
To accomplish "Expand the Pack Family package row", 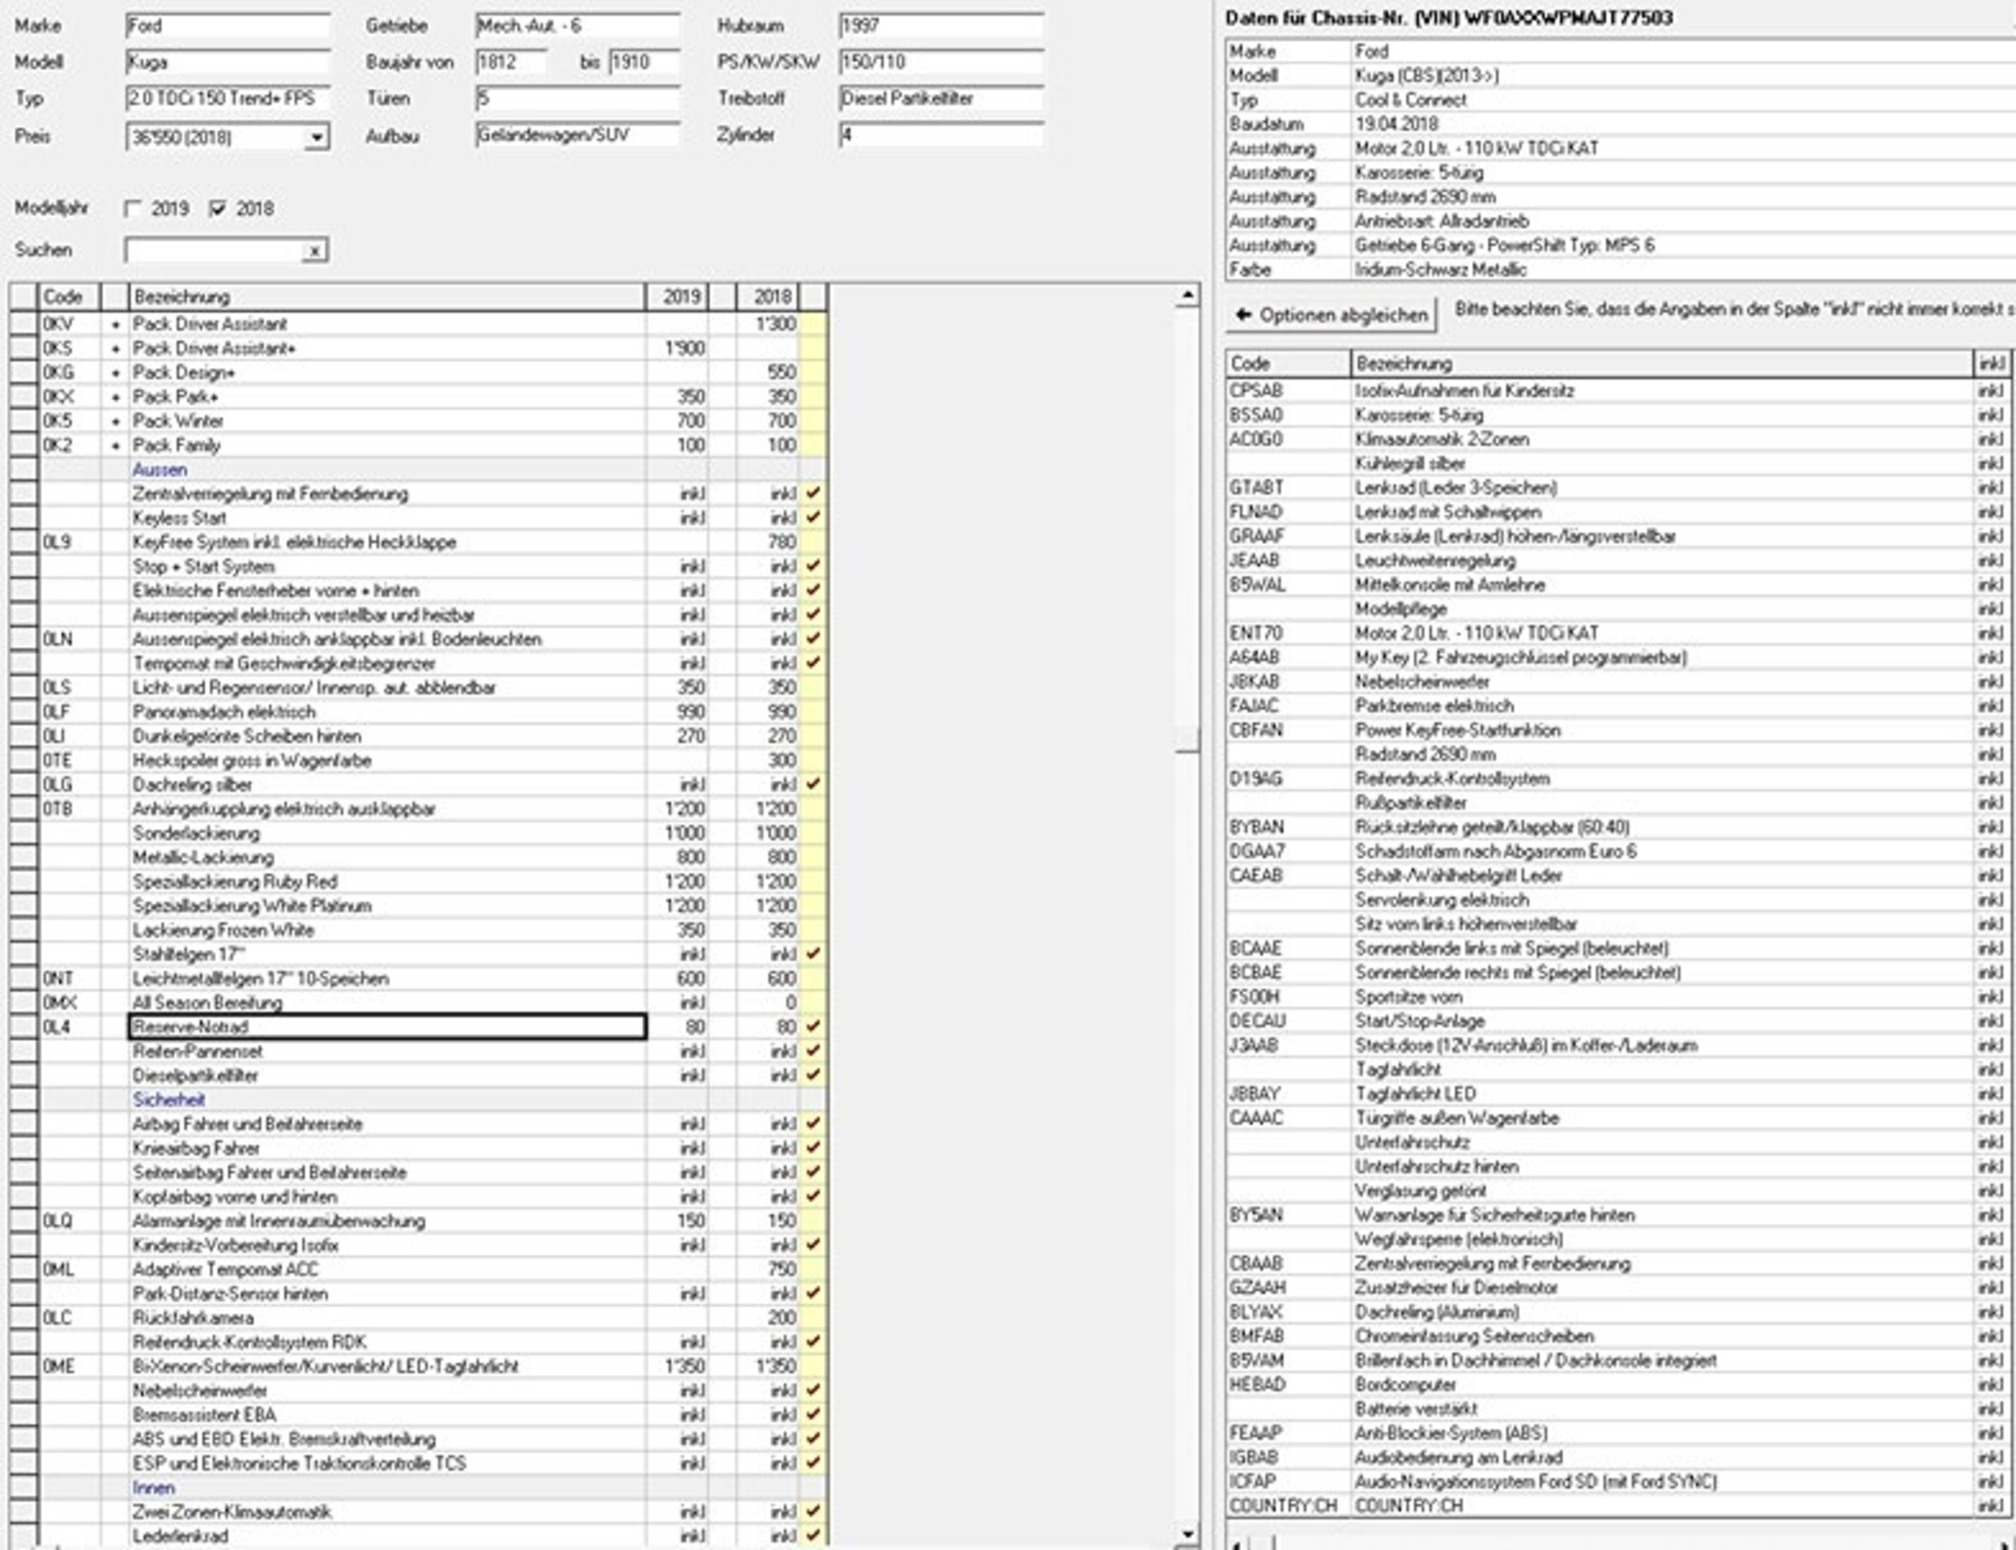I will click(115, 445).
